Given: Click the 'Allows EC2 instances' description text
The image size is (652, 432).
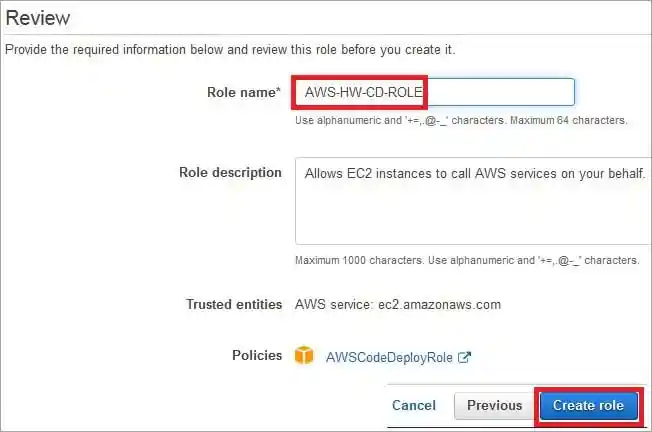Looking at the screenshot, I should (x=474, y=173).
